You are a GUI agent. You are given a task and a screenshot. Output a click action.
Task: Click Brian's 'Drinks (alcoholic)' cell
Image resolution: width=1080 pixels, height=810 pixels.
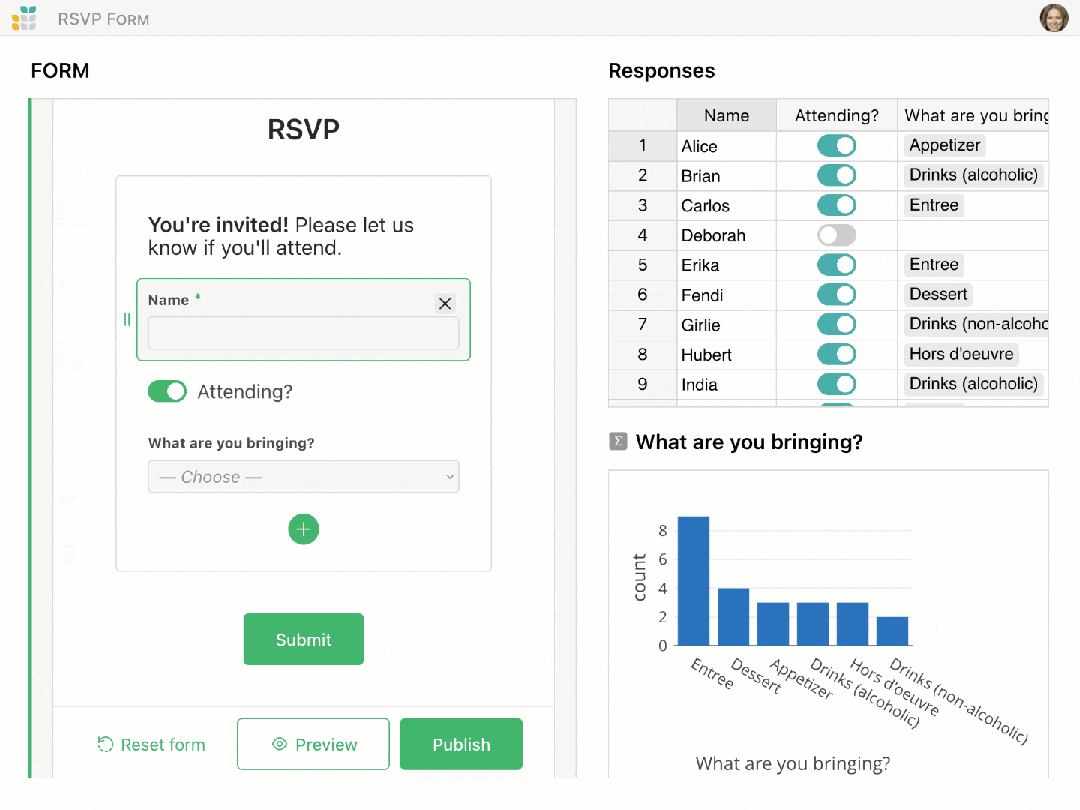pyautogui.click(x=973, y=175)
